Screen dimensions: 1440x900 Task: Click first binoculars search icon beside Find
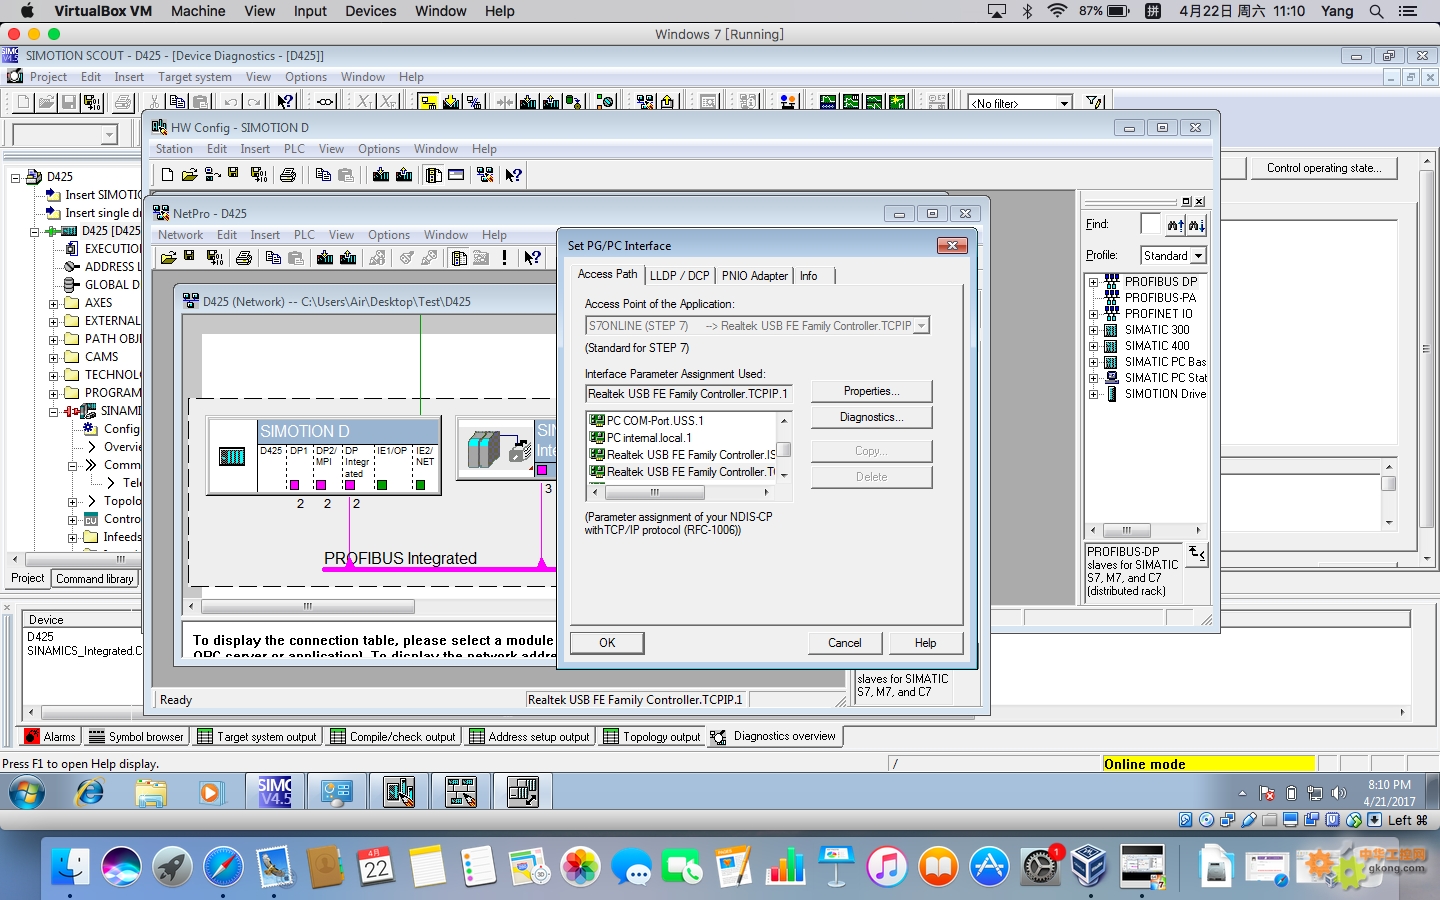point(1176,225)
